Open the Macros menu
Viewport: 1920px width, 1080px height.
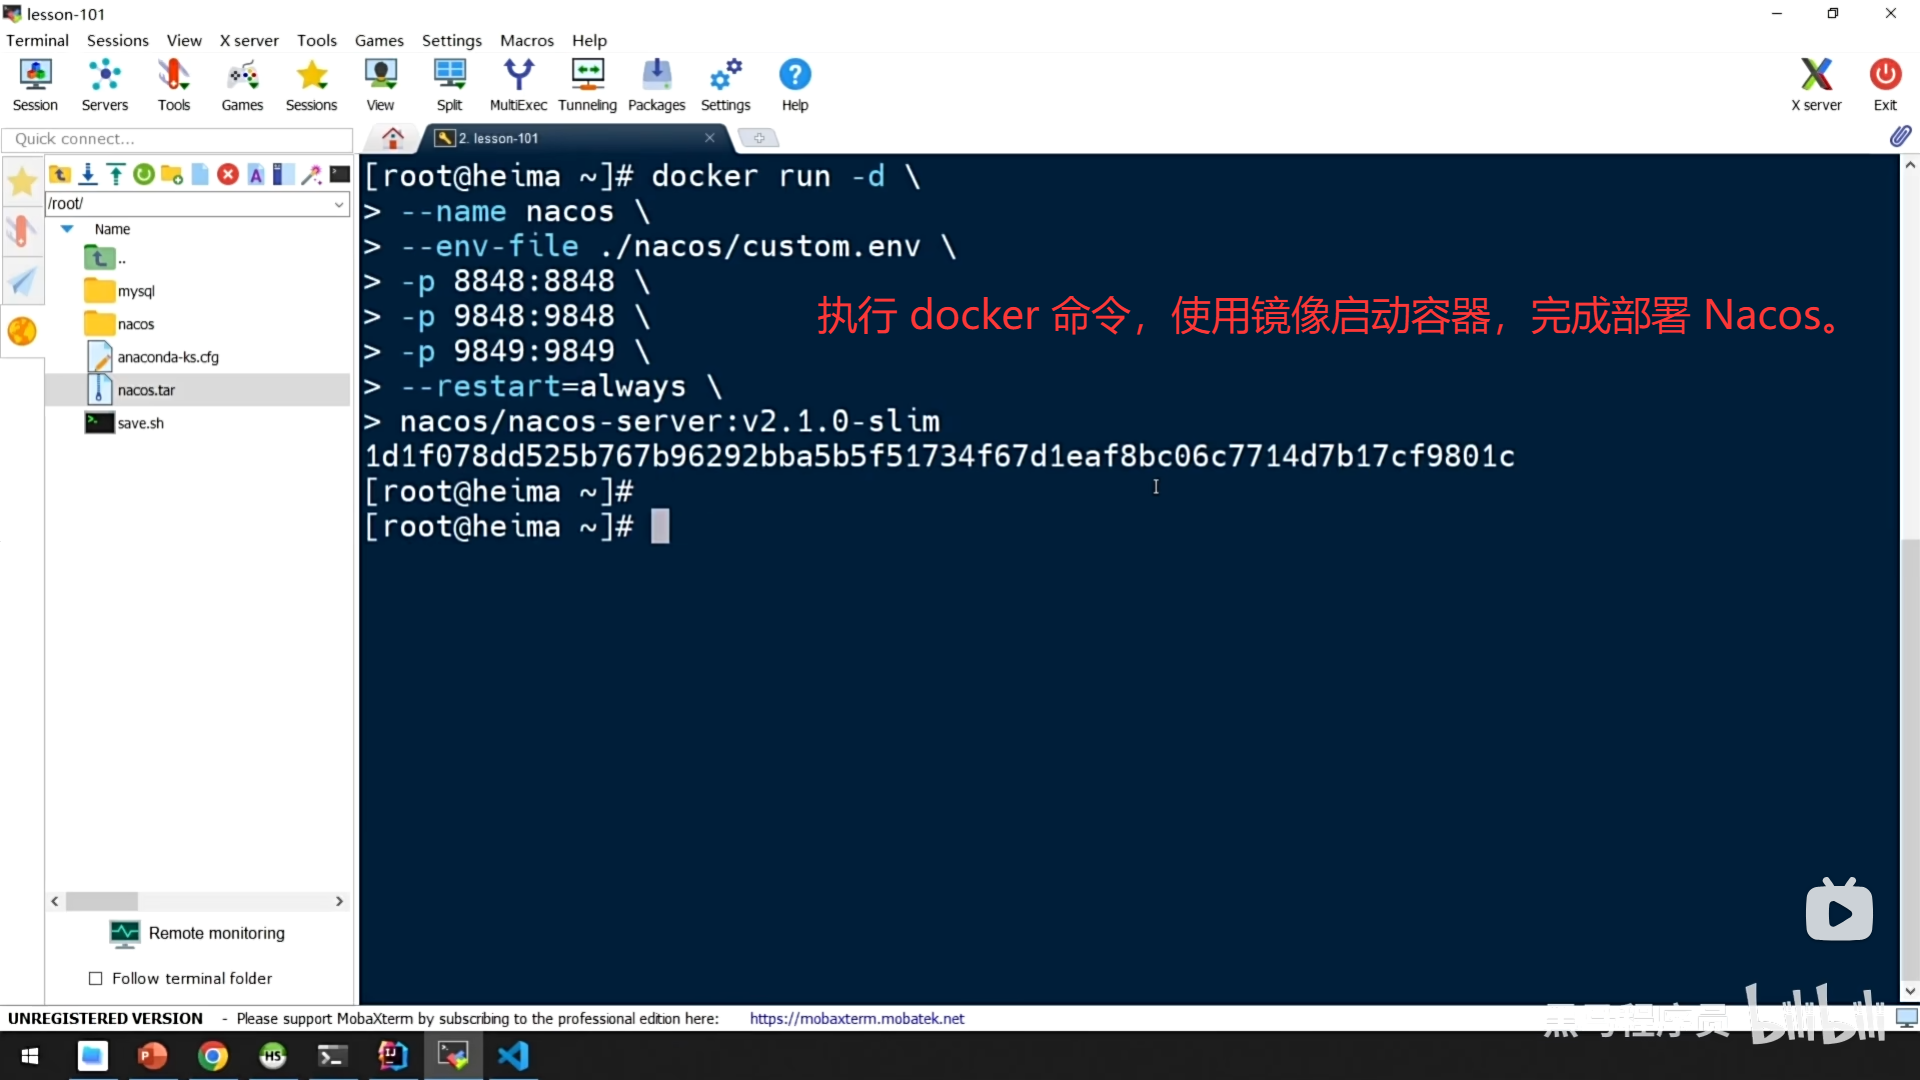pyautogui.click(x=526, y=40)
